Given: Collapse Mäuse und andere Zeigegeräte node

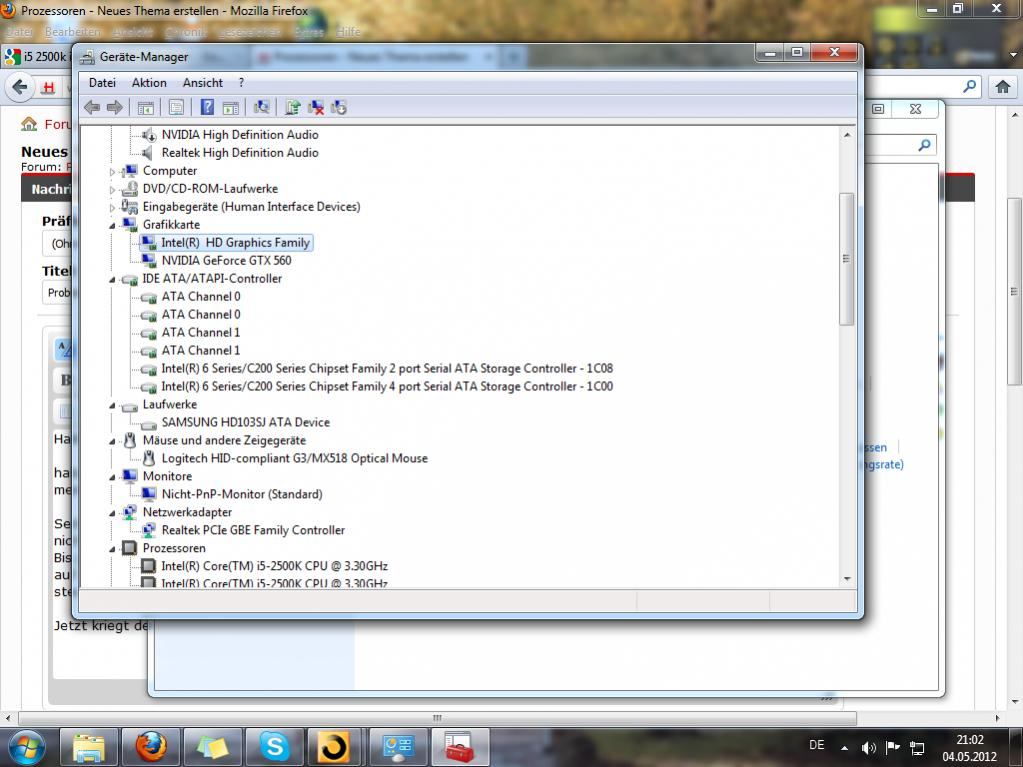Looking at the screenshot, I should tap(112, 442).
